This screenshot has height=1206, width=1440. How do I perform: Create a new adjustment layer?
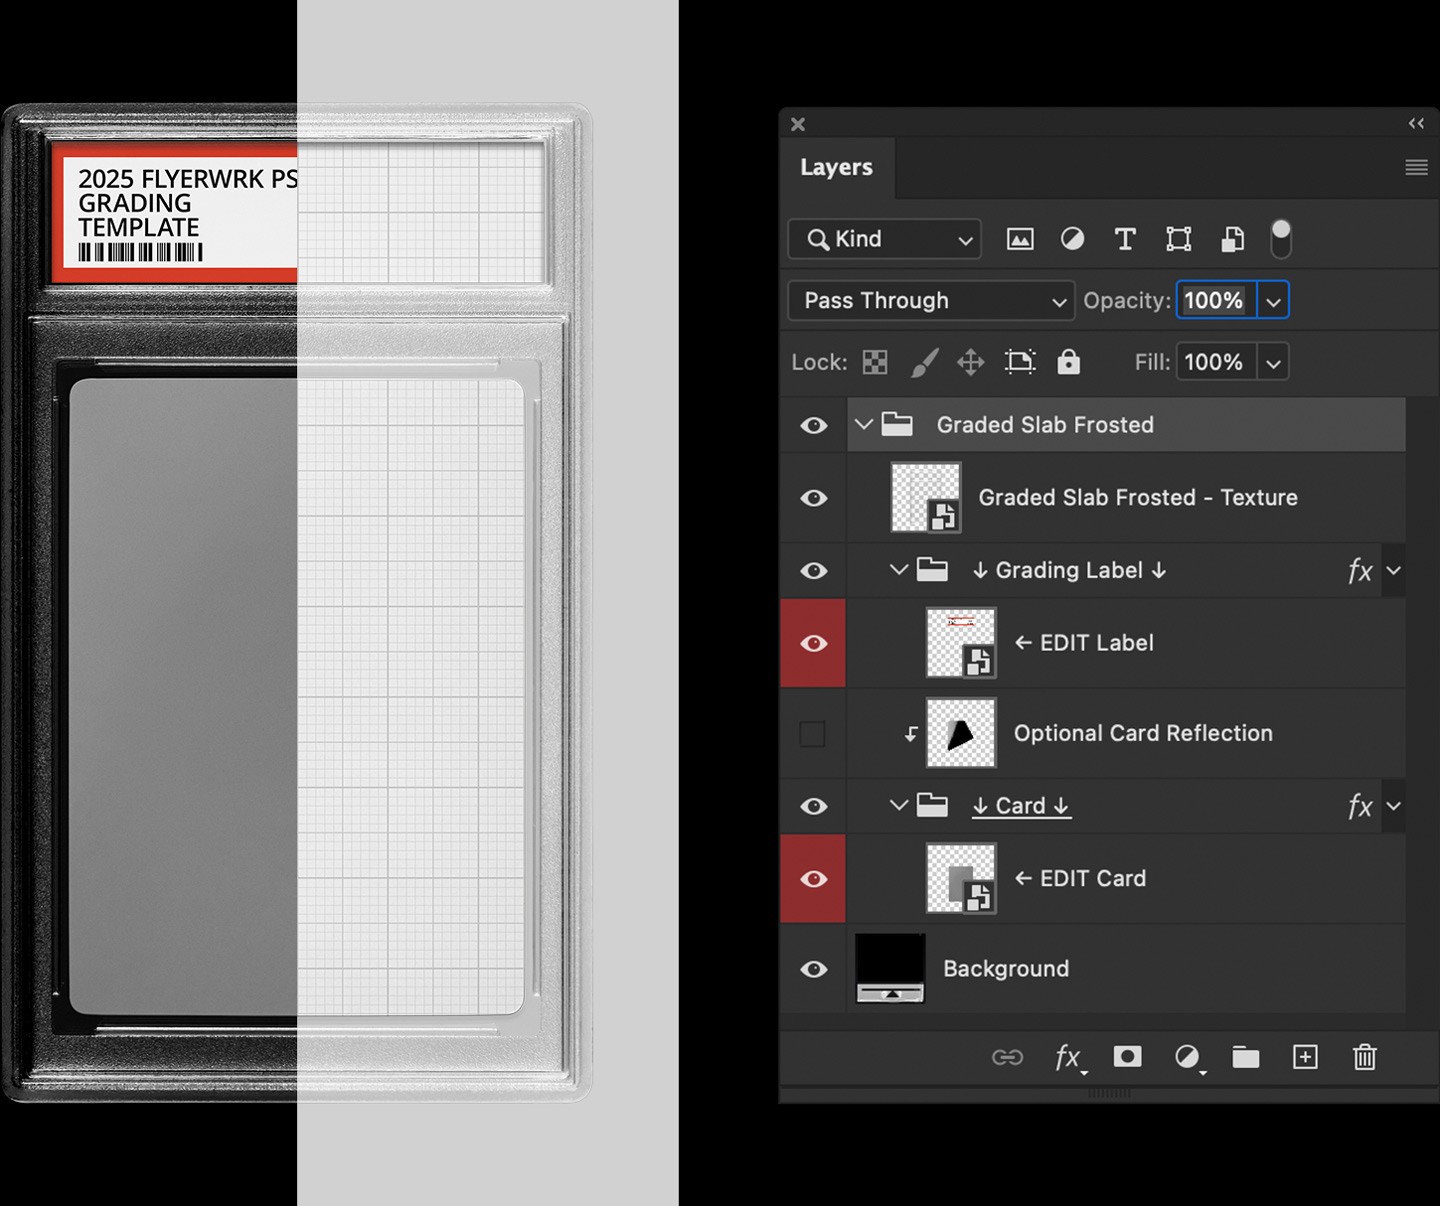point(1189,1057)
